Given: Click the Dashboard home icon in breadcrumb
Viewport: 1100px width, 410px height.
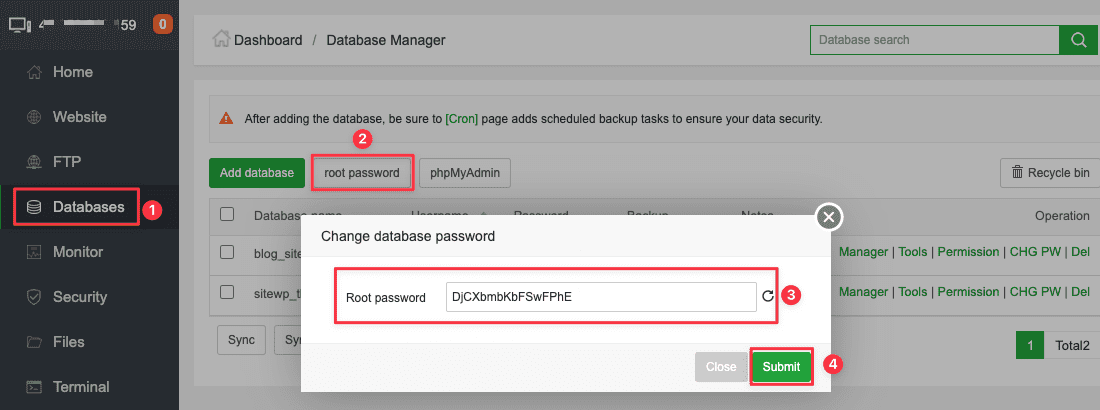Looking at the screenshot, I should 222,39.
